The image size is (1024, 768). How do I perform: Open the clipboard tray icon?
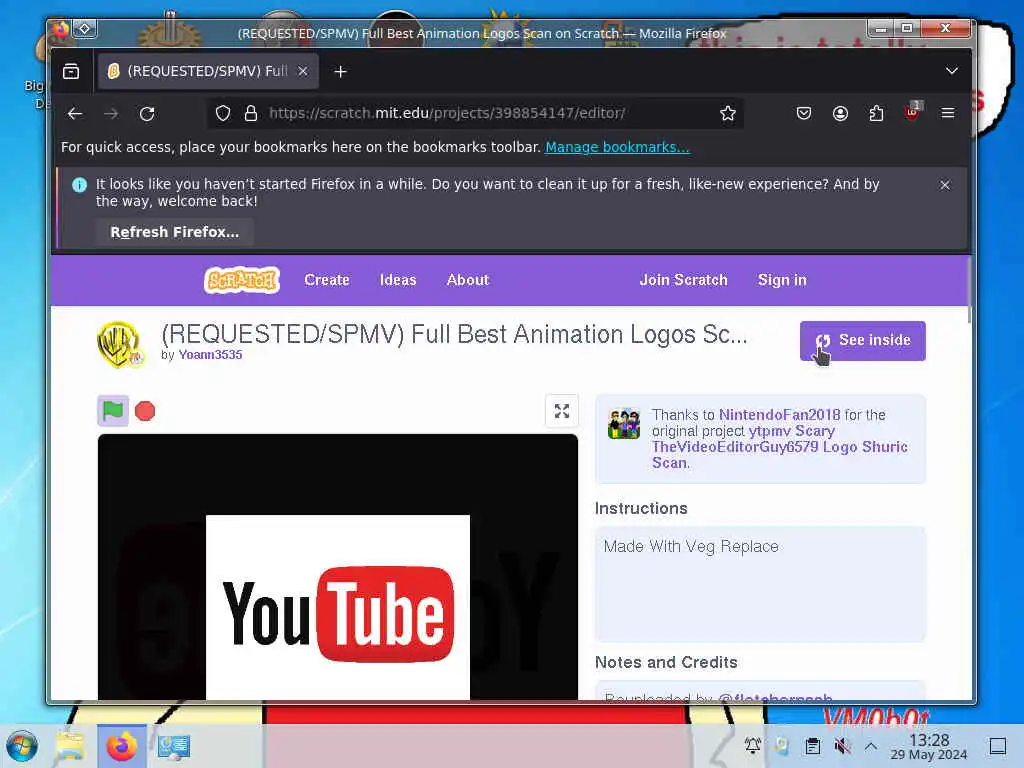[812, 746]
